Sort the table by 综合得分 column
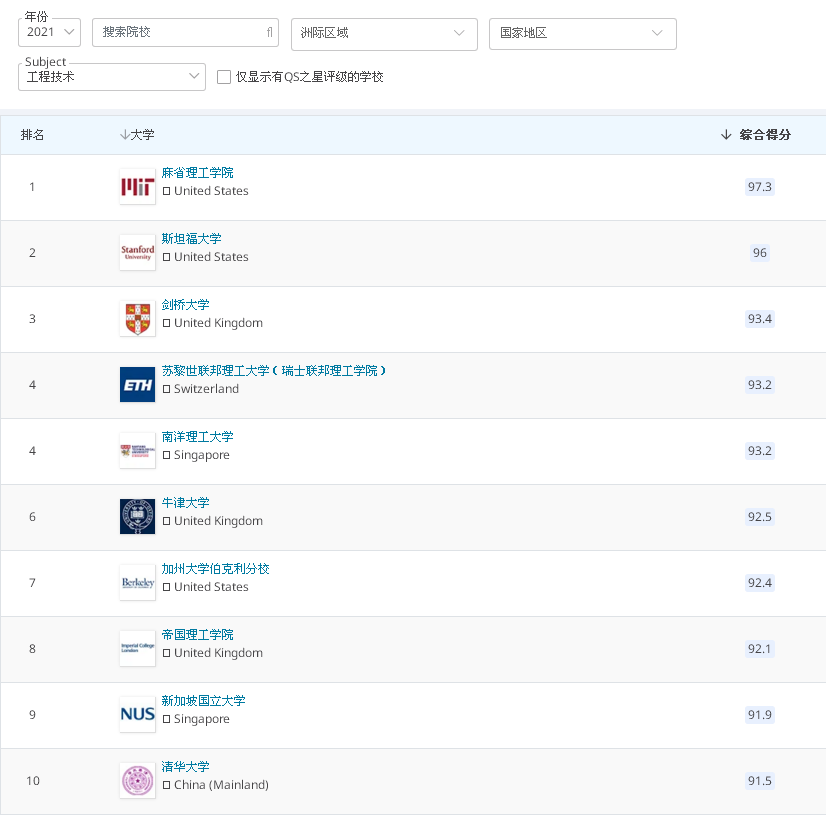The width and height of the screenshot is (826, 815). 756,135
